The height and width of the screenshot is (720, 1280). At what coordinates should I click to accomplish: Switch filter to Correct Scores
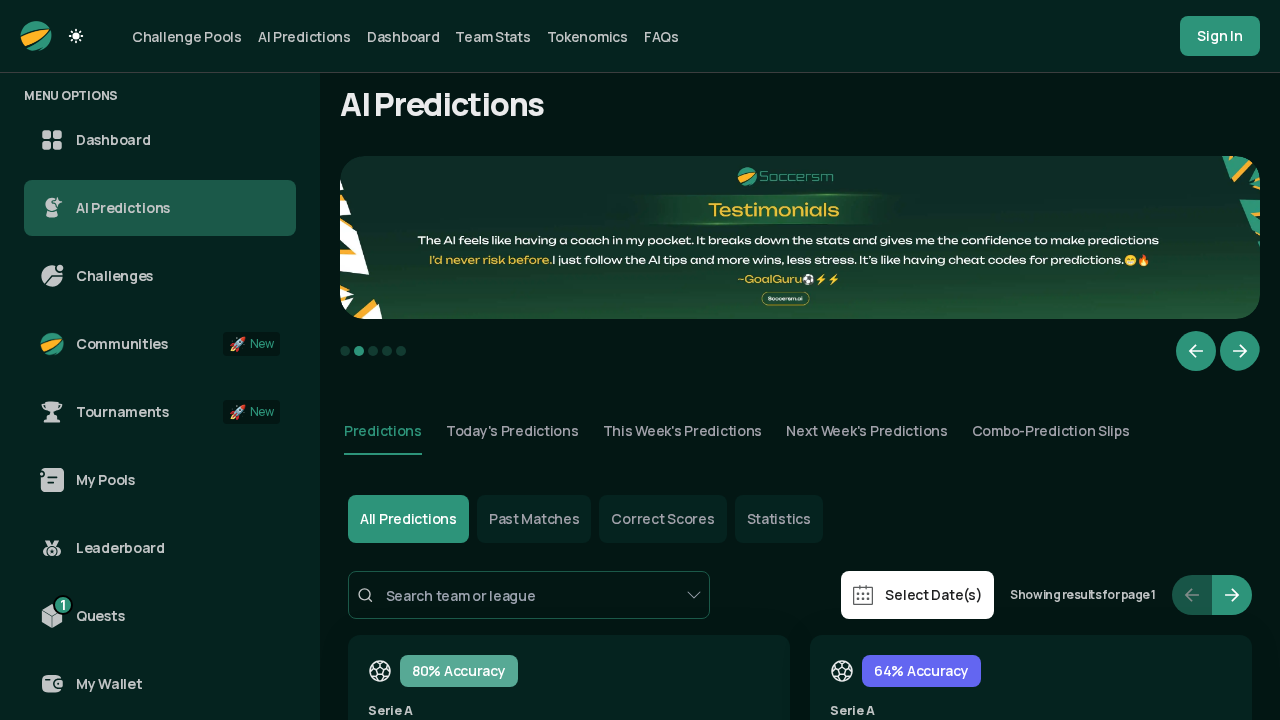(x=662, y=519)
